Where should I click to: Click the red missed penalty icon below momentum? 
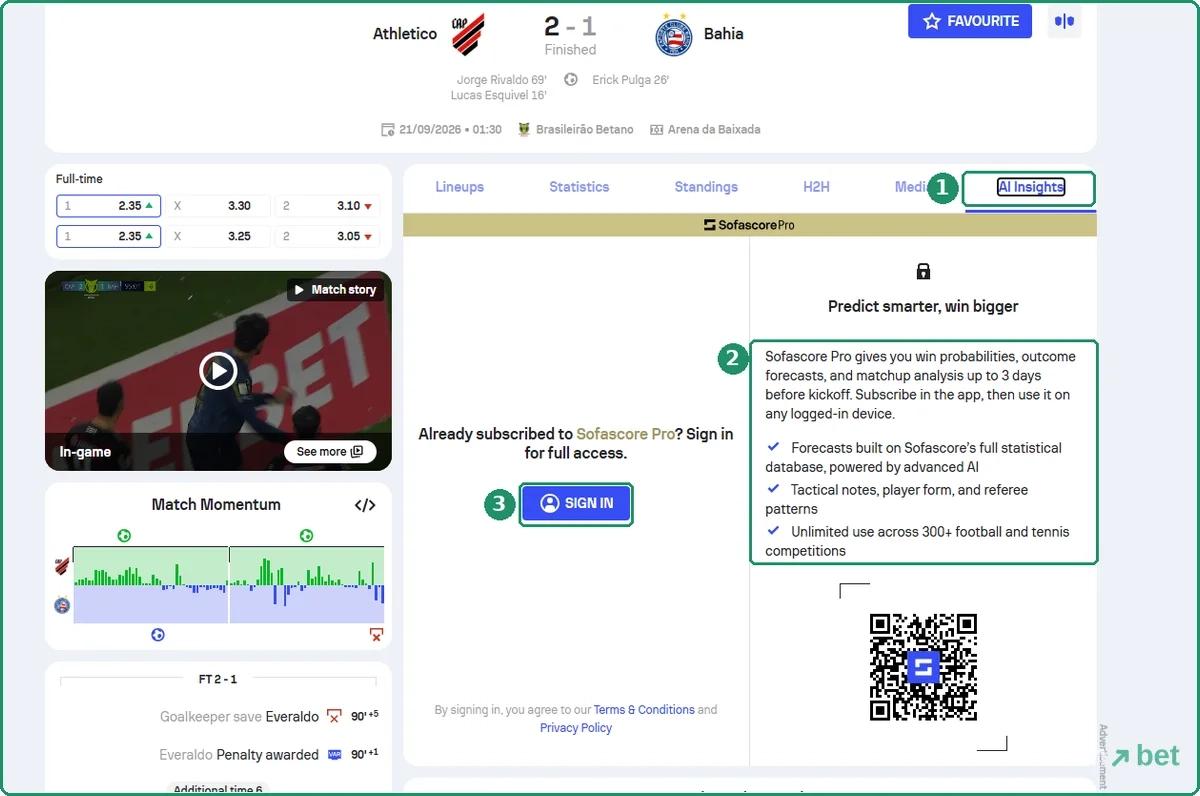[376, 634]
